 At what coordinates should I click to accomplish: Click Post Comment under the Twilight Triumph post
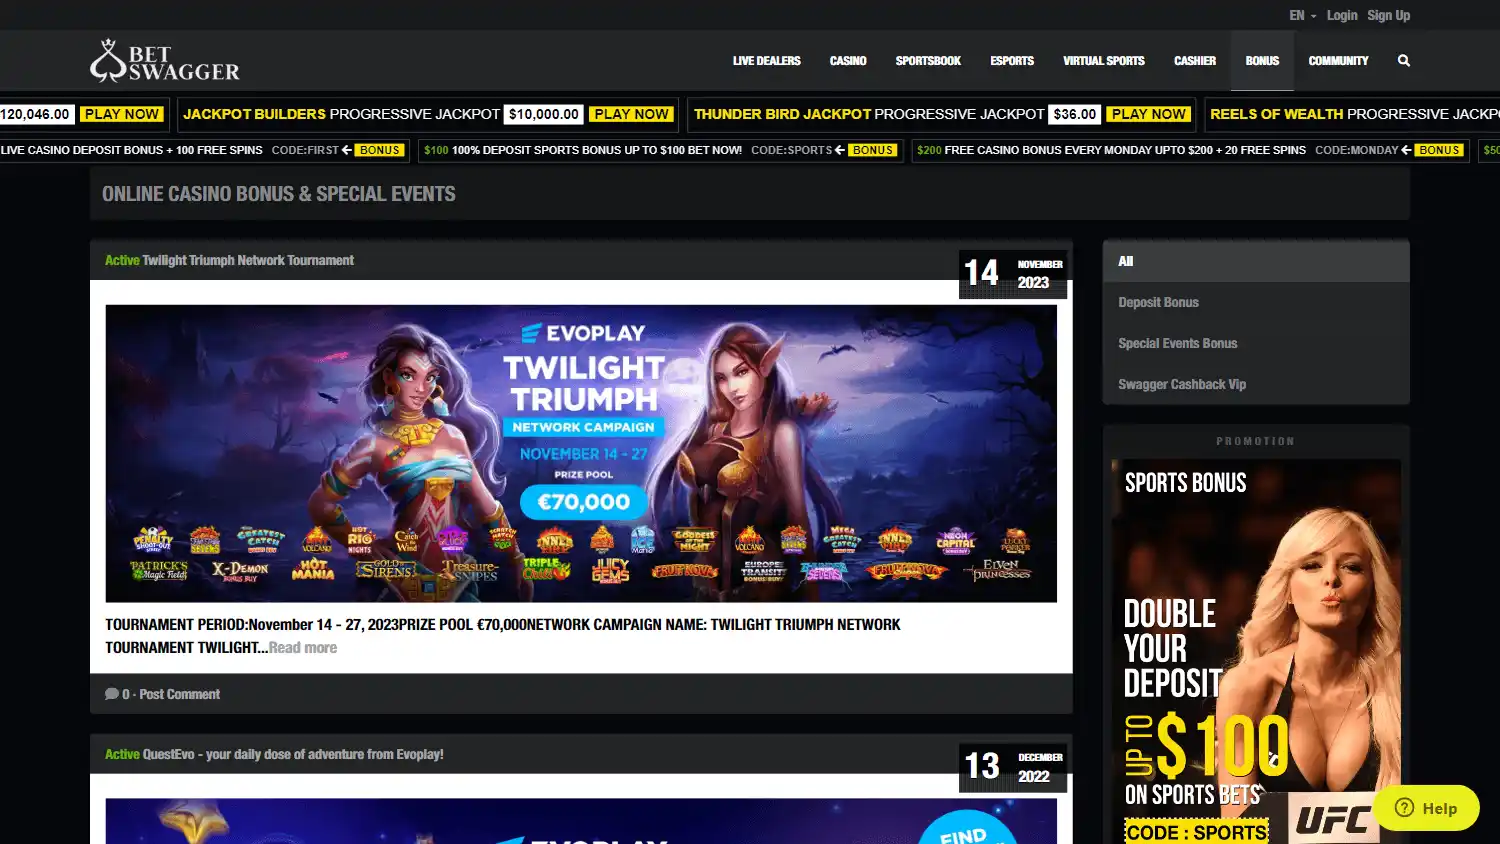coord(180,694)
